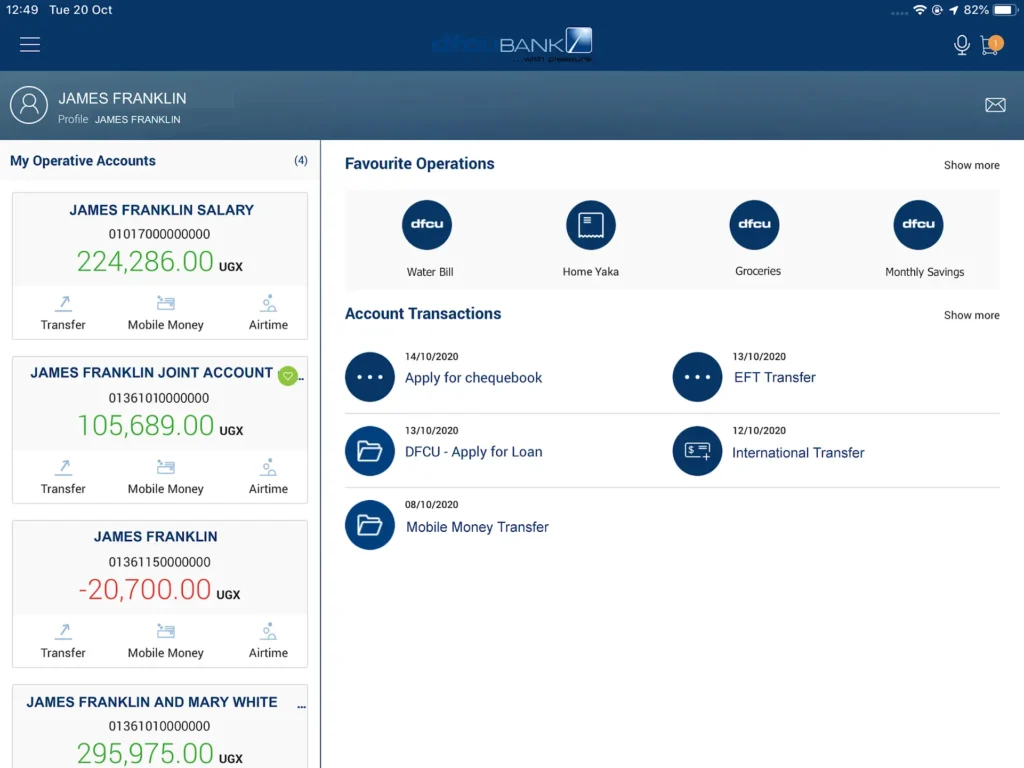Select the Home Yaka favourite operation
The height and width of the screenshot is (768, 1024).
click(x=591, y=225)
